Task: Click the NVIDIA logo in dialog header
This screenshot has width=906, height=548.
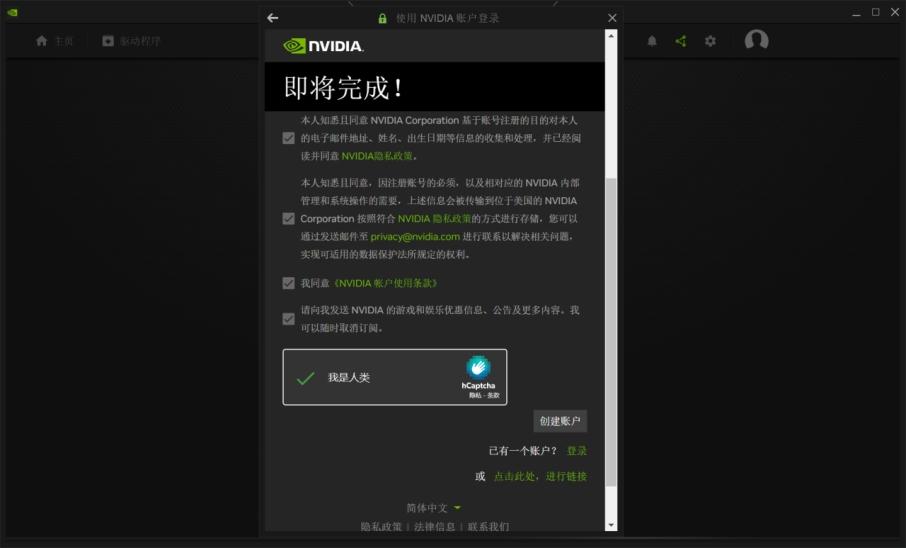Action: pyautogui.click(x=323, y=46)
